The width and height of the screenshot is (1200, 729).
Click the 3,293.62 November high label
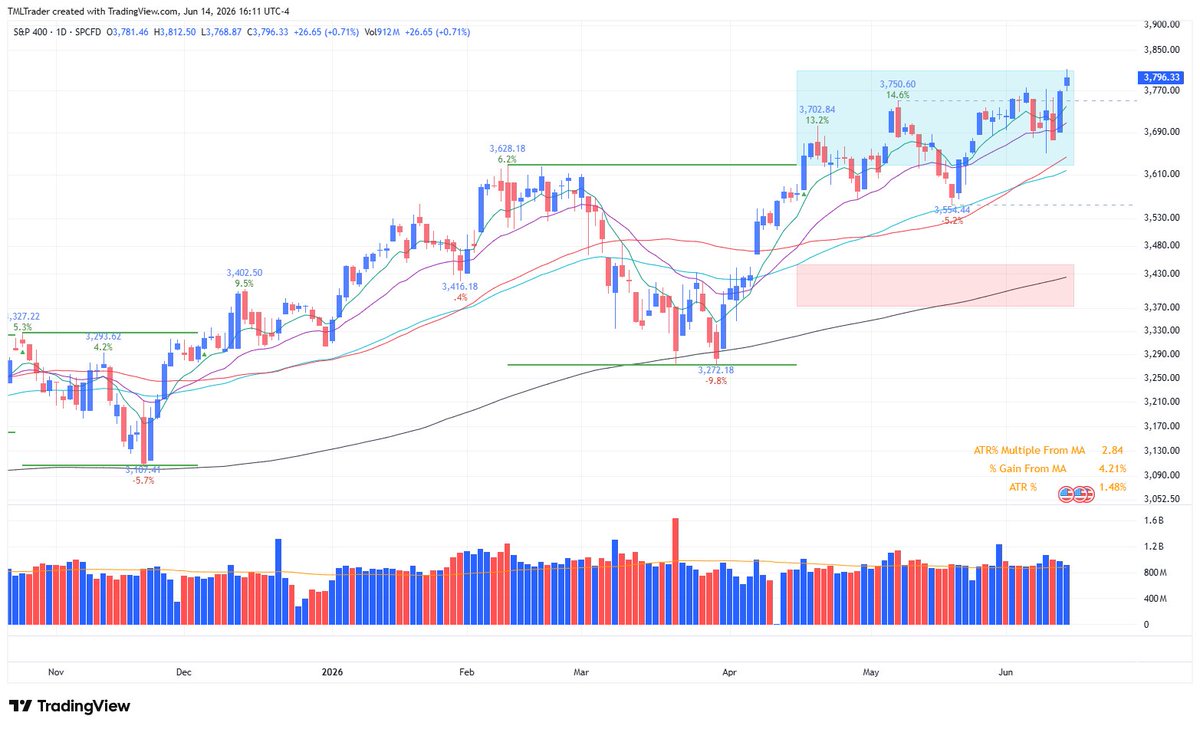tap(103, 337)
